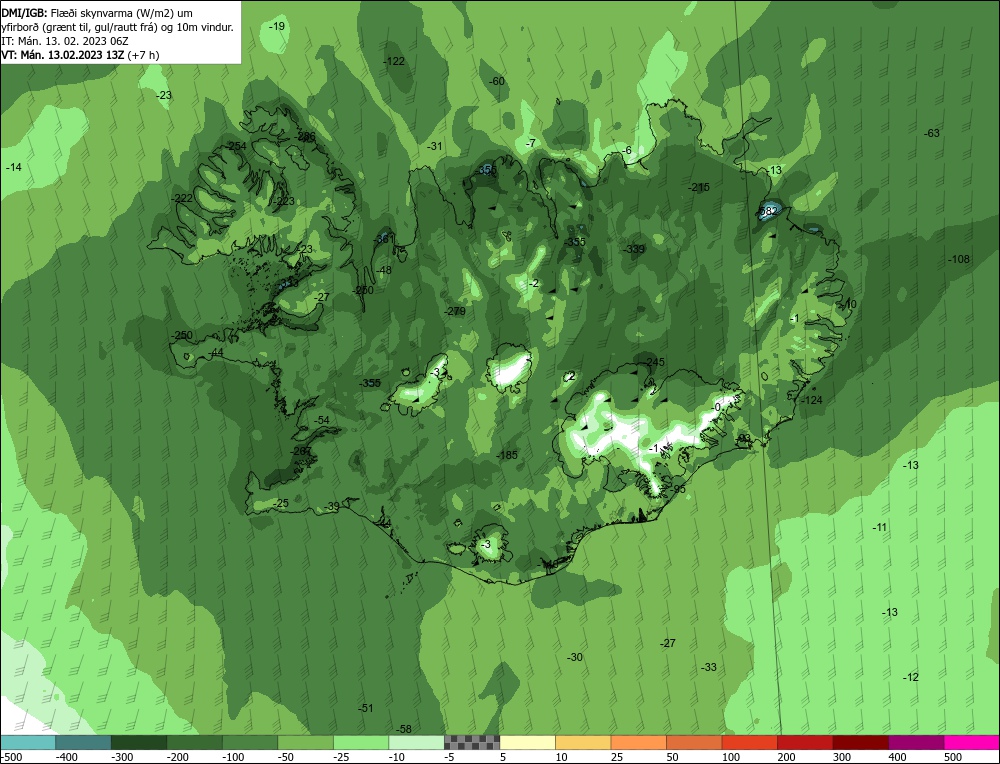Image resolution: width=1000 pixels, height=764 pixels.
Task: Click the '-100' legend label
Action: pyautogui.click(x=233, y=757)
